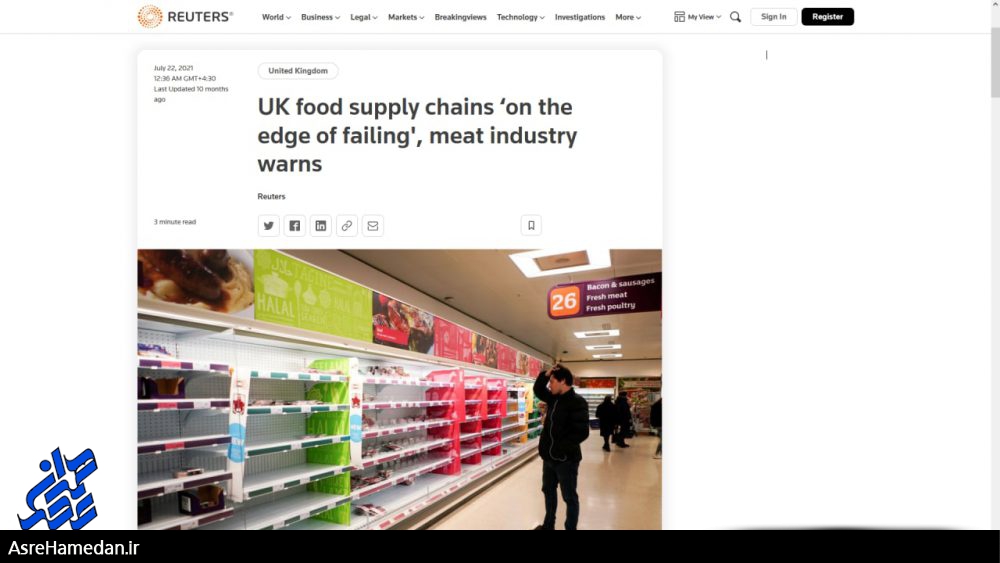The image size is (1000, 563).
Task: Open the More menu
Action: [628, 17]
